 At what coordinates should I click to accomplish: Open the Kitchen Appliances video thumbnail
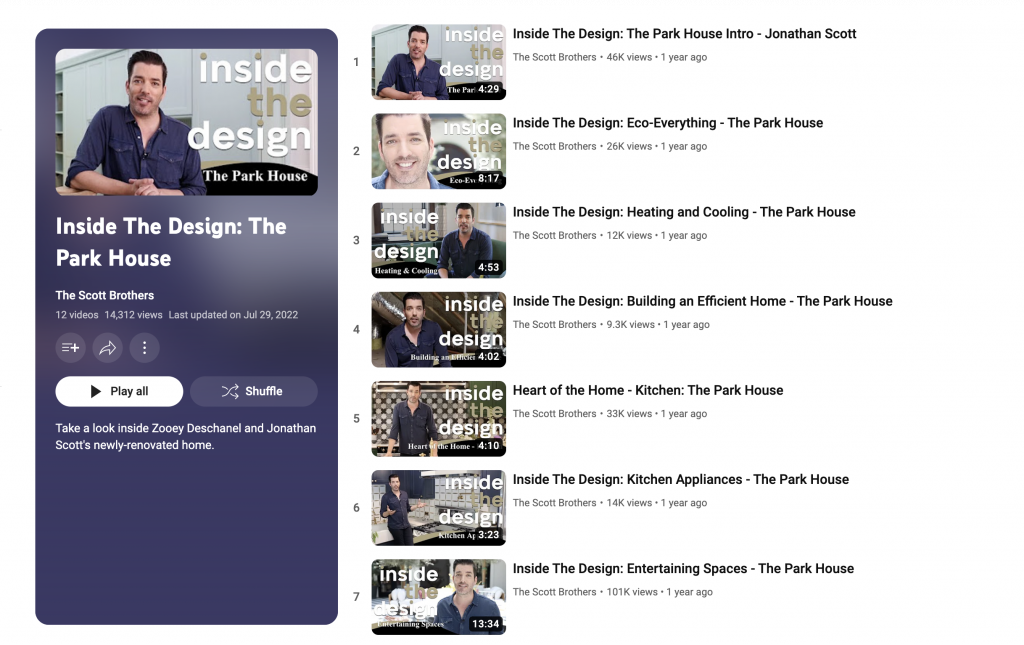(438, 507)
